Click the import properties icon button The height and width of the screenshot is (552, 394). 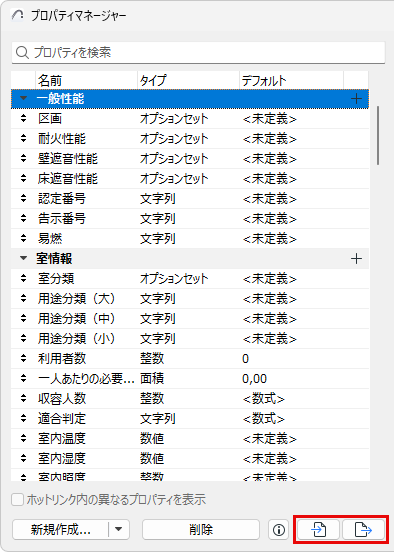(319, 529)
